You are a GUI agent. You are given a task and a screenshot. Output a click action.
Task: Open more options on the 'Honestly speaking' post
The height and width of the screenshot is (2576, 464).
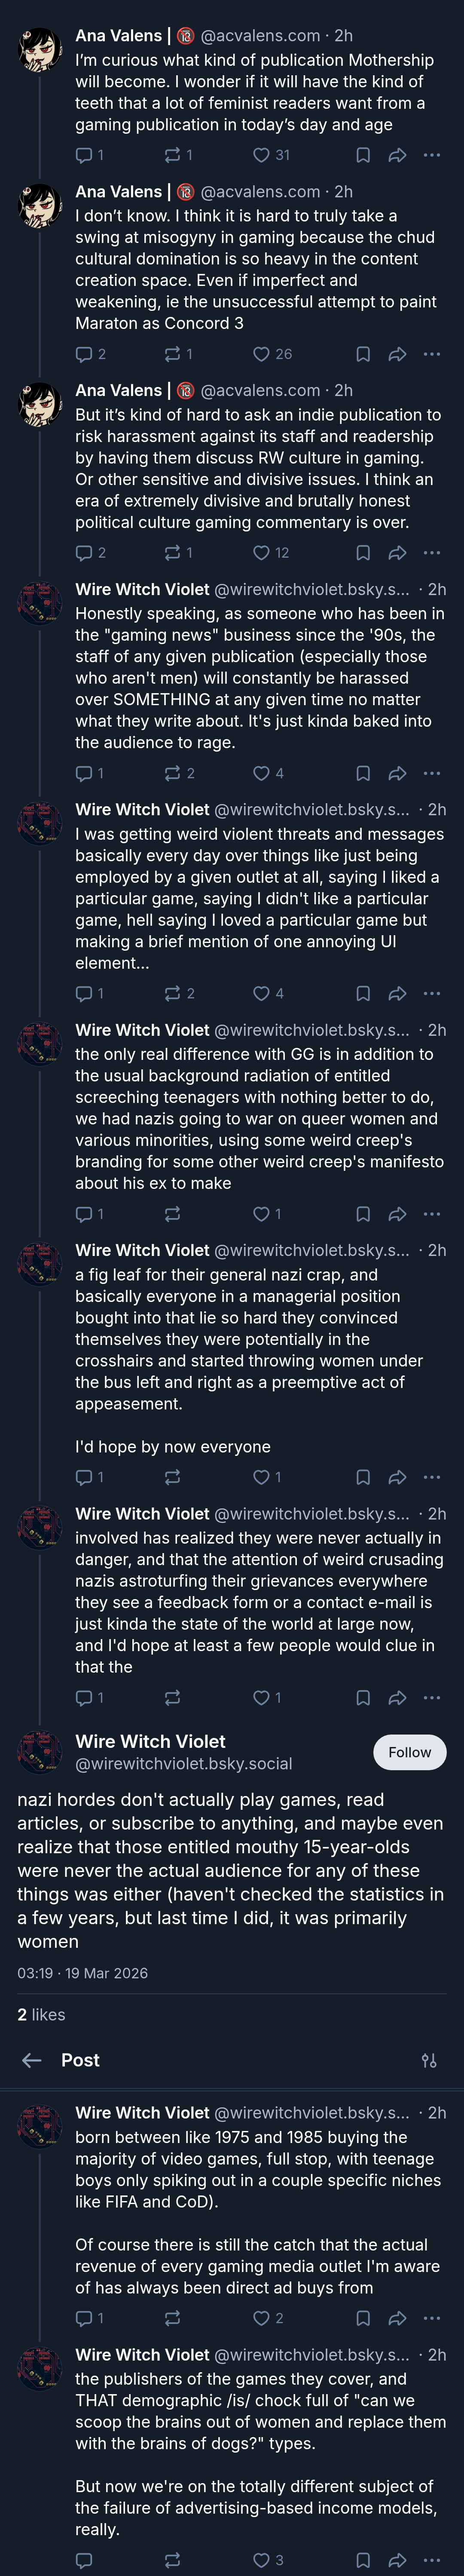(432, 773)
